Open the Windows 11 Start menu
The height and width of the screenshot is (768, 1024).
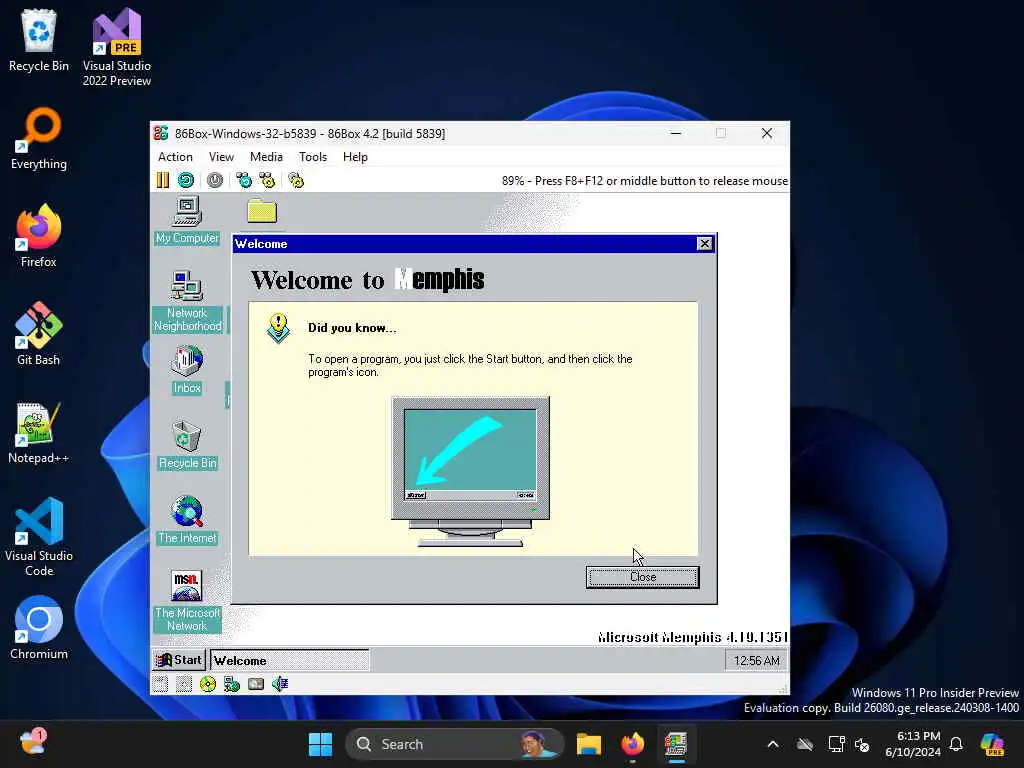click(320, 744)
